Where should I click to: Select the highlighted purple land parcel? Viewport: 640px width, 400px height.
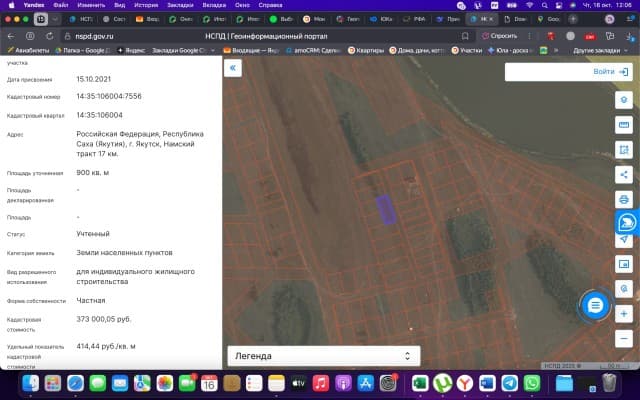(x=385, y=208)
